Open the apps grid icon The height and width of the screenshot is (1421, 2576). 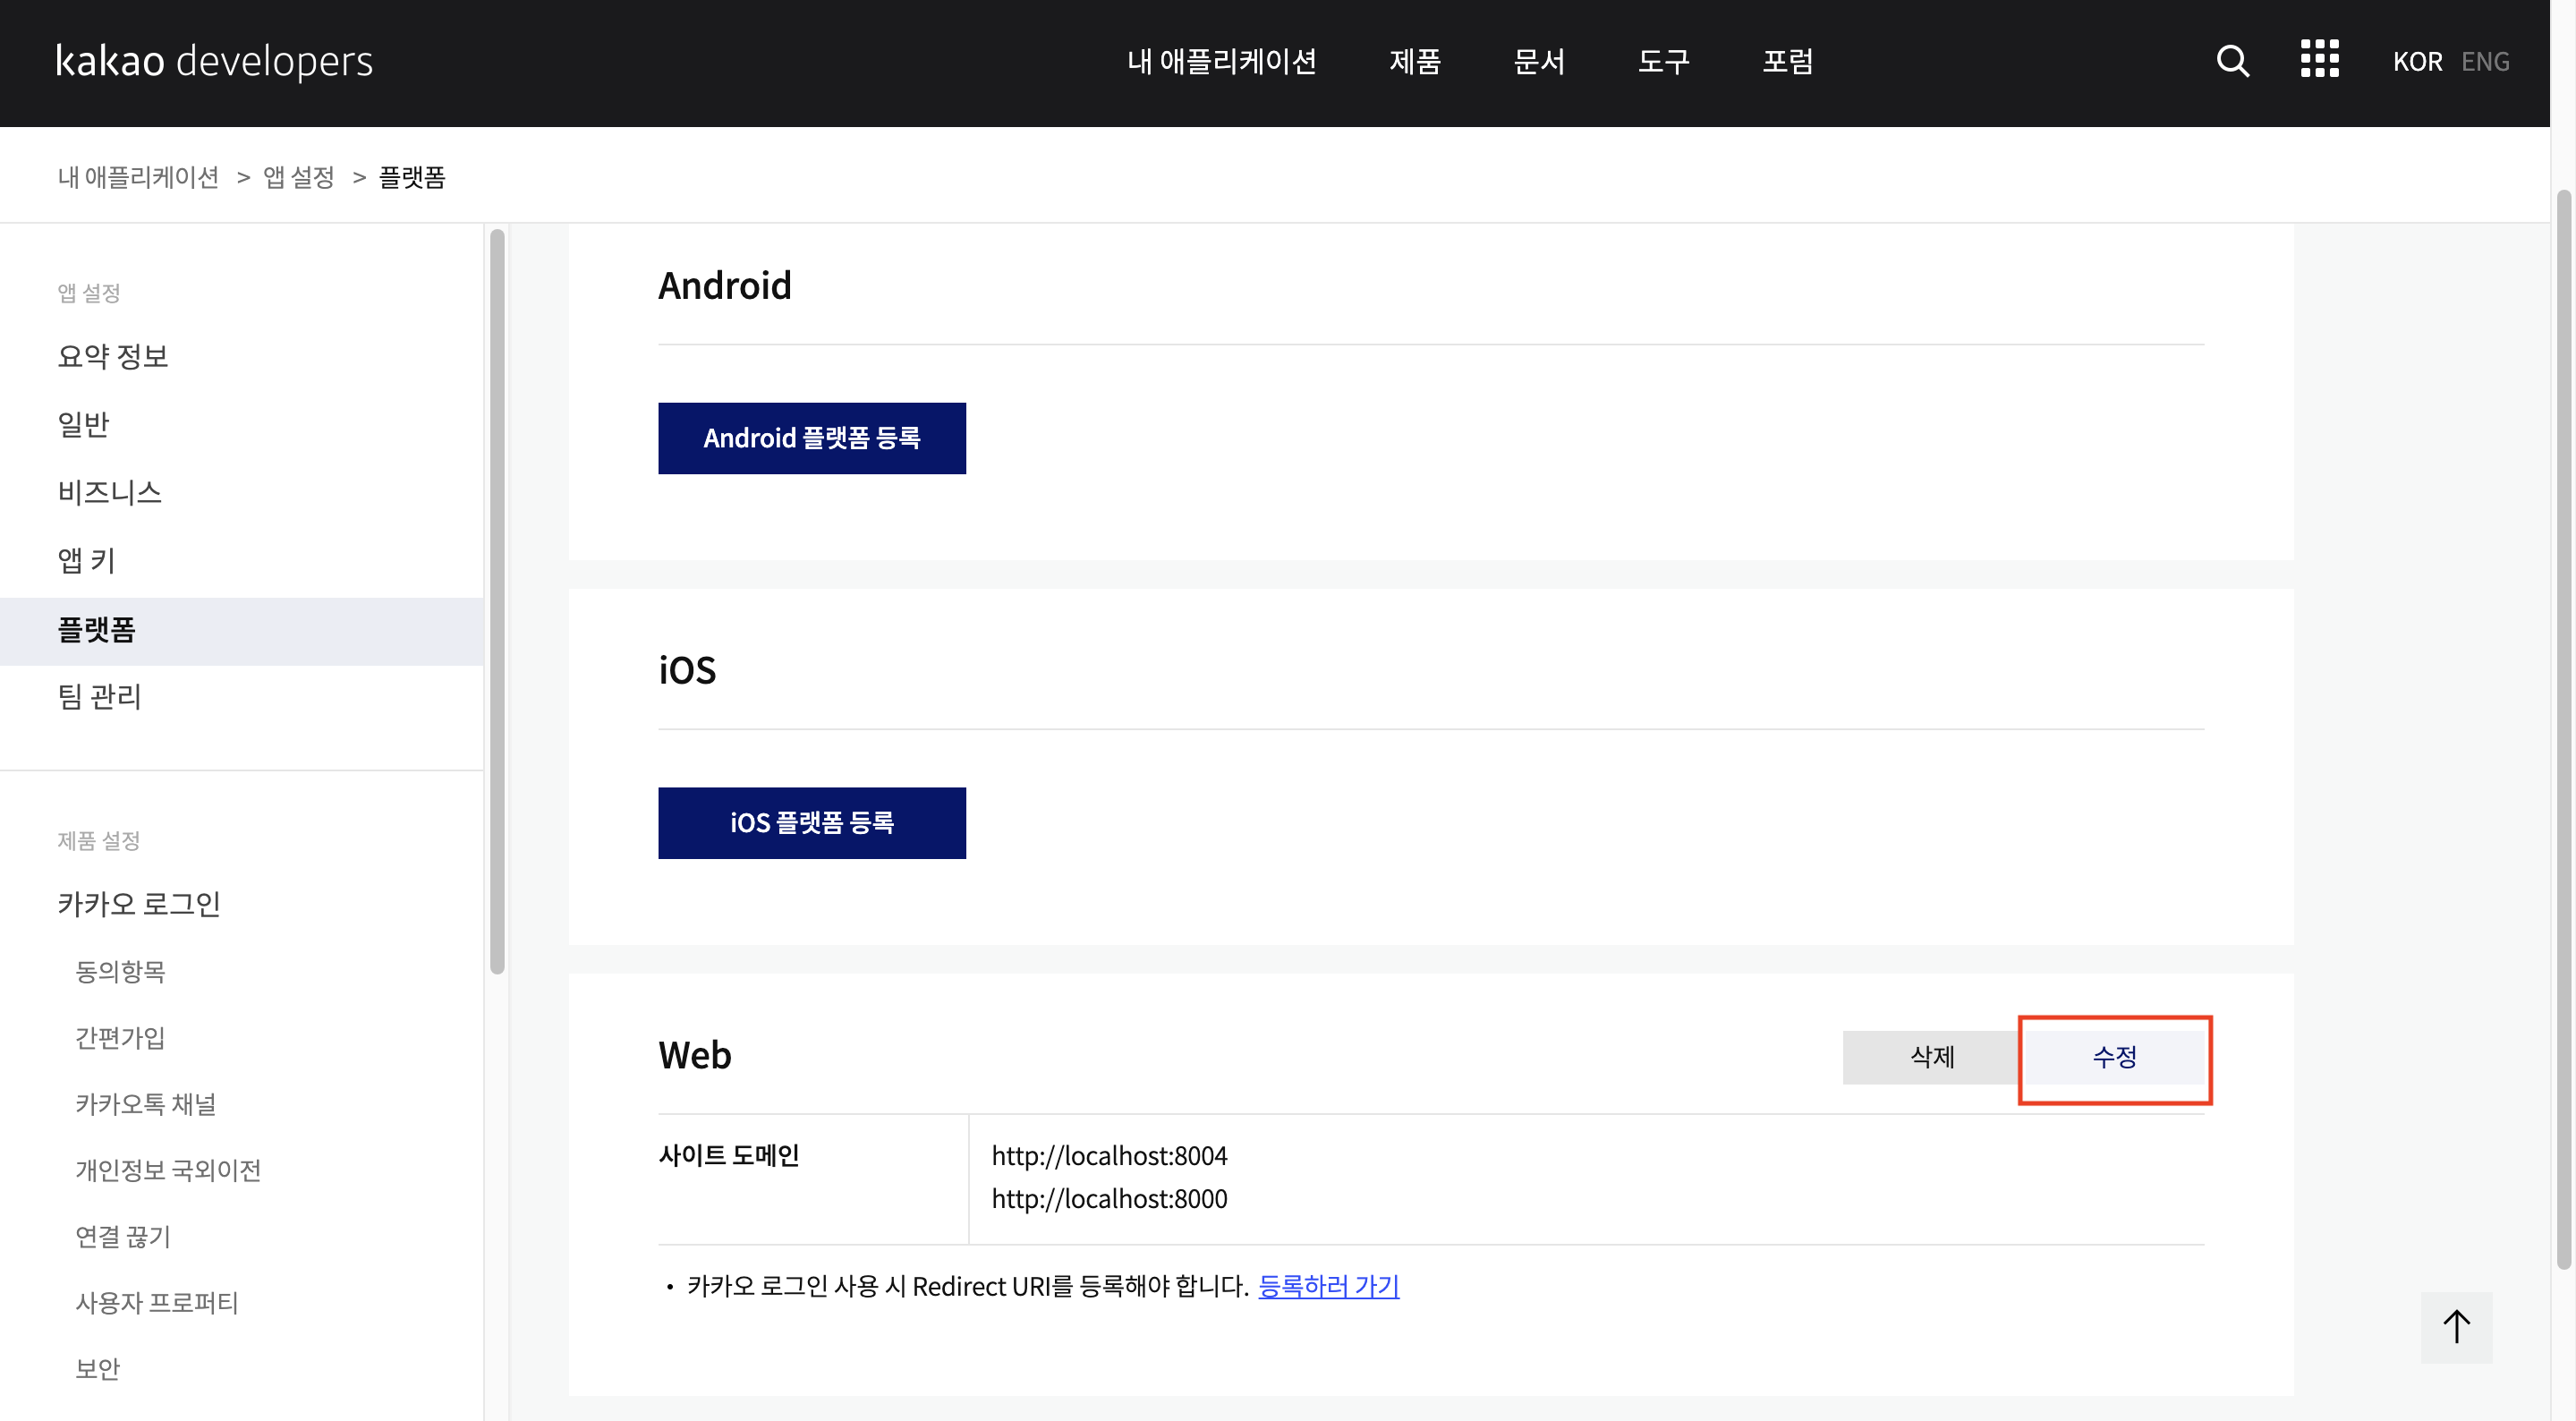tap(2319, 59)
